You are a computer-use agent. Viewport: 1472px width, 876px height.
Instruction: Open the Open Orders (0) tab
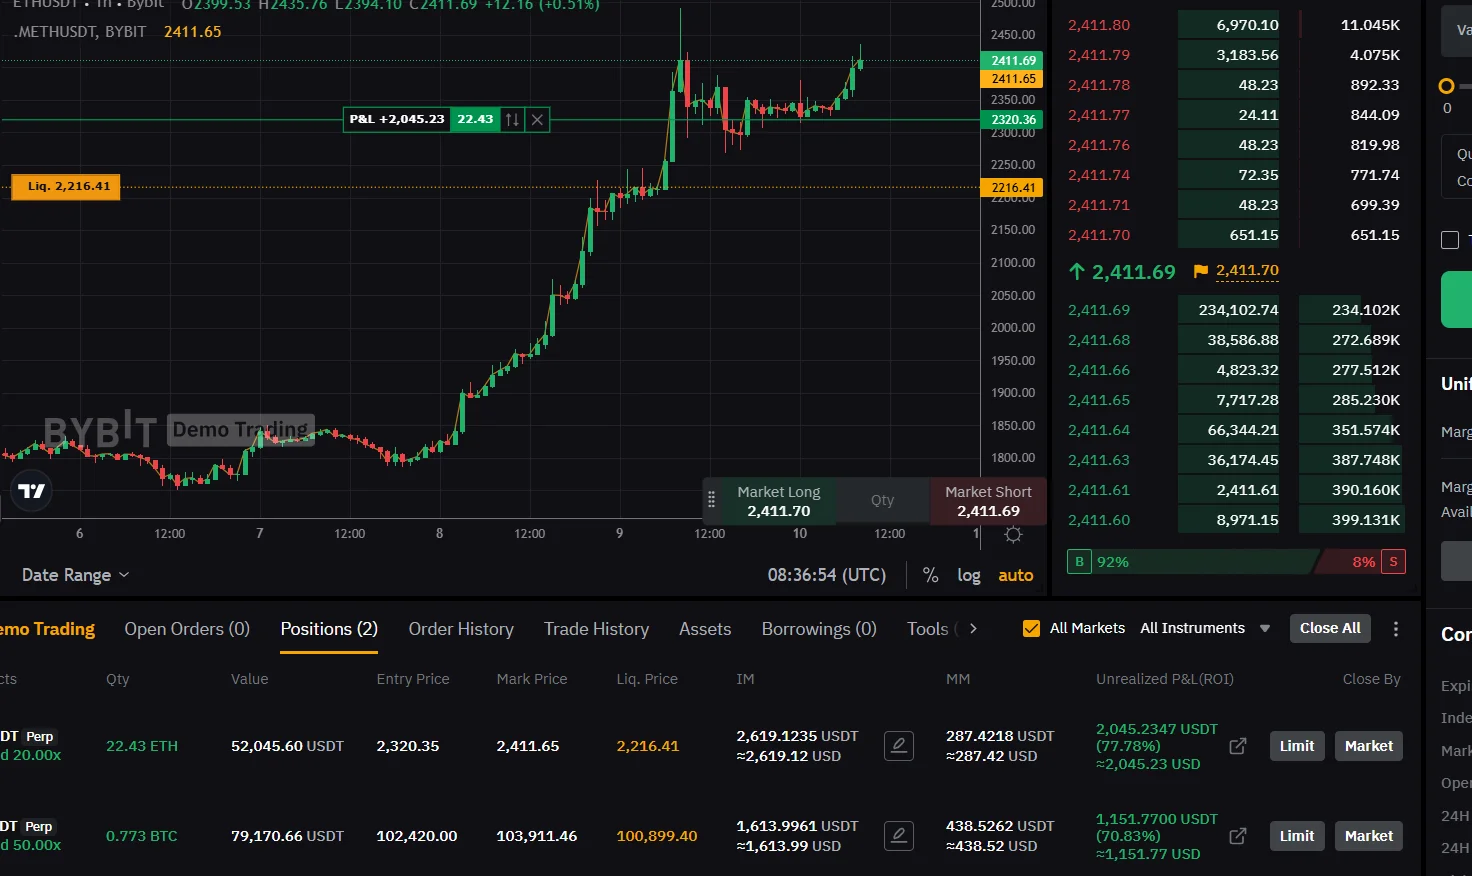pos(187,629)
